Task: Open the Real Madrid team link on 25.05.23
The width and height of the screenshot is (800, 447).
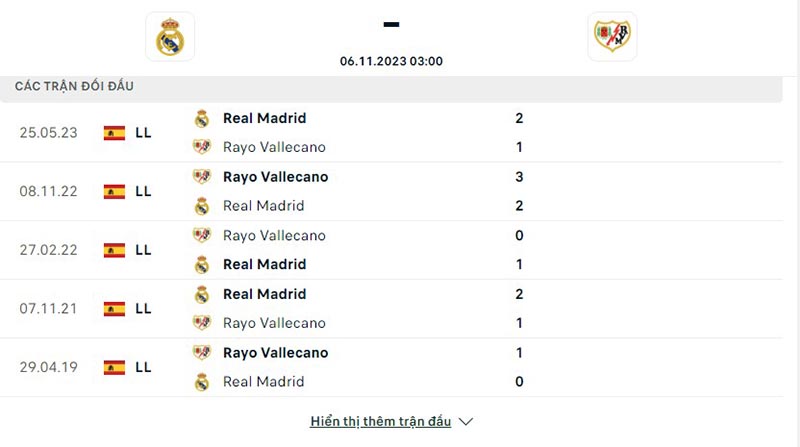Action: pyautogui.click(x=263, y=118)
